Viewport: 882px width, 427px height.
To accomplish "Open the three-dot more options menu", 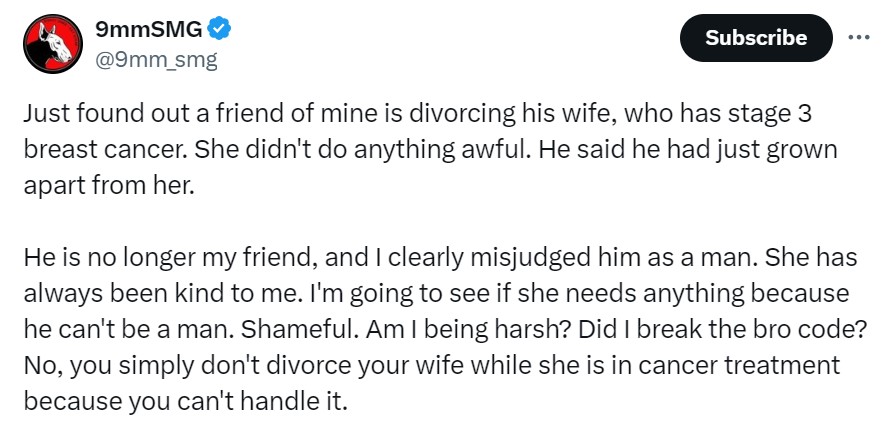I will coord(858,38).
